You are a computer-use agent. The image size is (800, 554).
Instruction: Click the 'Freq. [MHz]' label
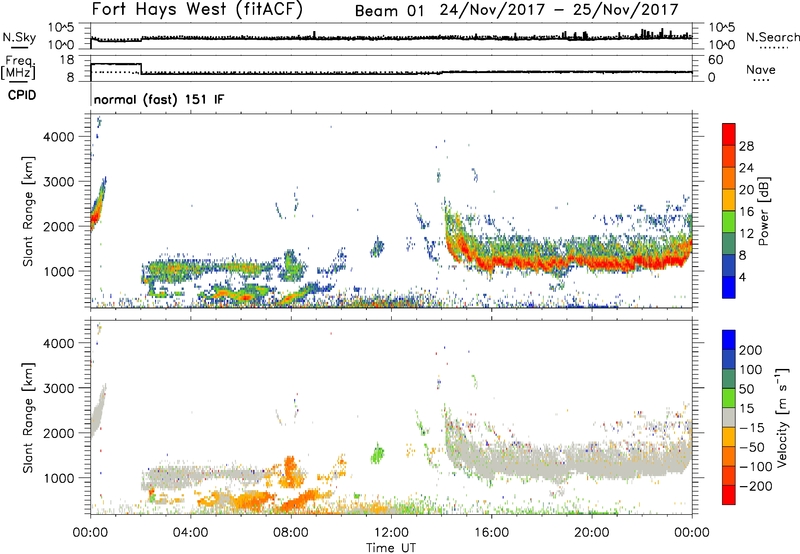[18, 67]
